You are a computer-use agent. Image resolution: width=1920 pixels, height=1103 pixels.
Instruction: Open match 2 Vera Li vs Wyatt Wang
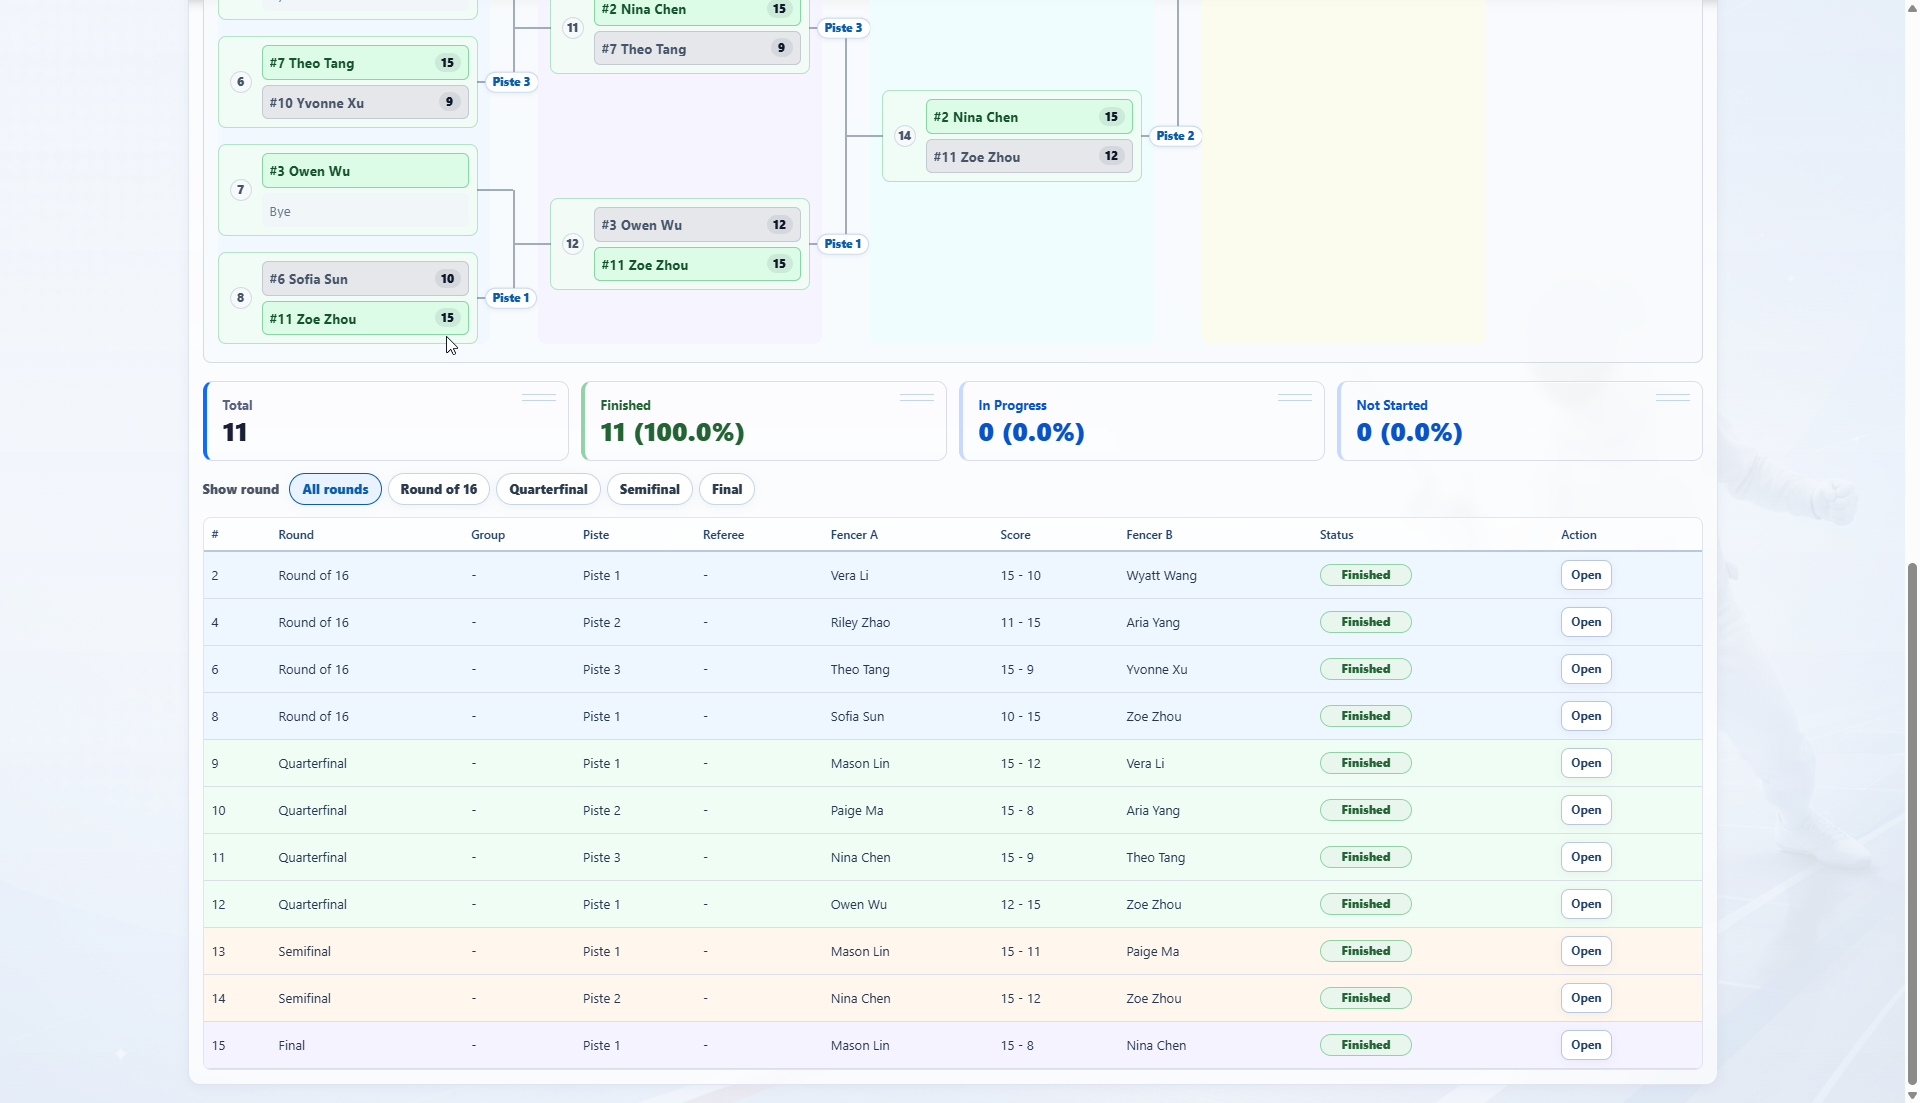[1586, 575]
